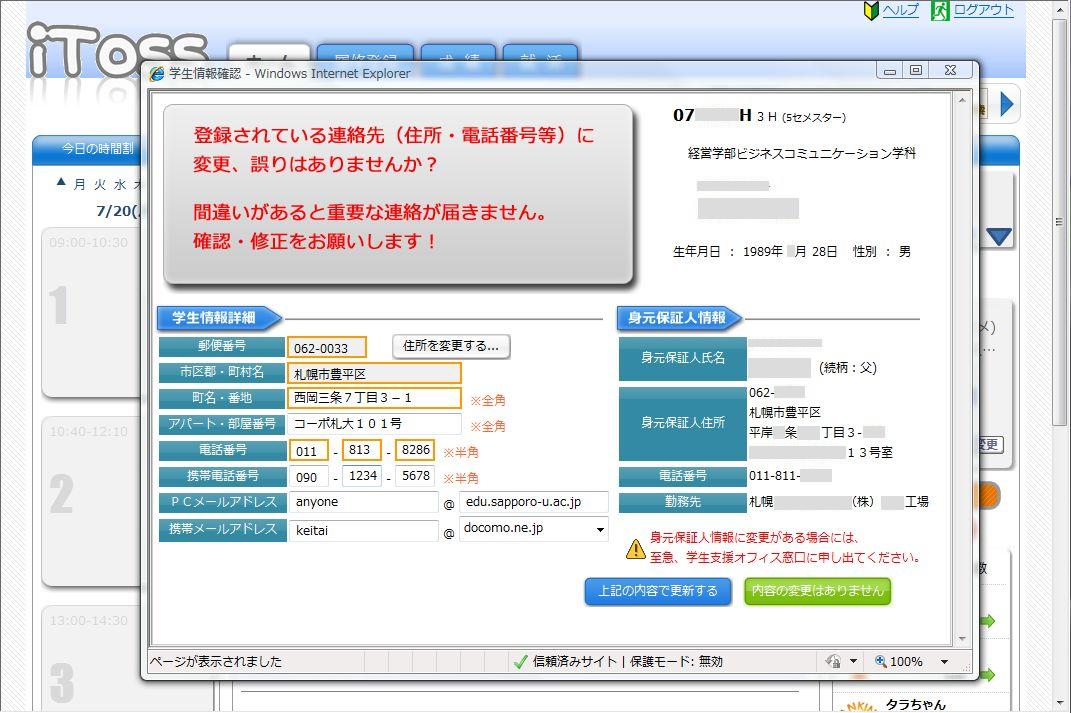Click the Internet Explorer icon in the title bar
The width and height of the screenshot is (1071, 713).
[157, 74]
